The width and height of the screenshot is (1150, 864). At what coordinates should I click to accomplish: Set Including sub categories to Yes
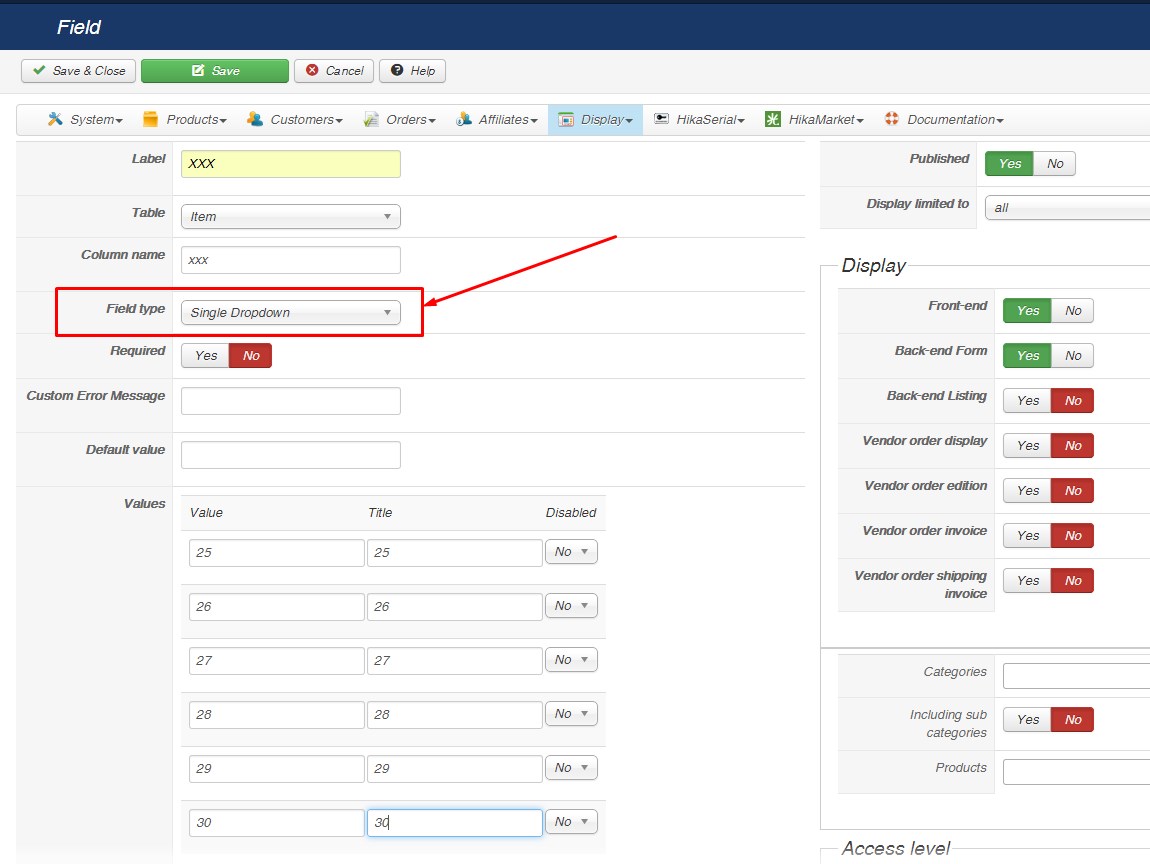(1028, 720)
